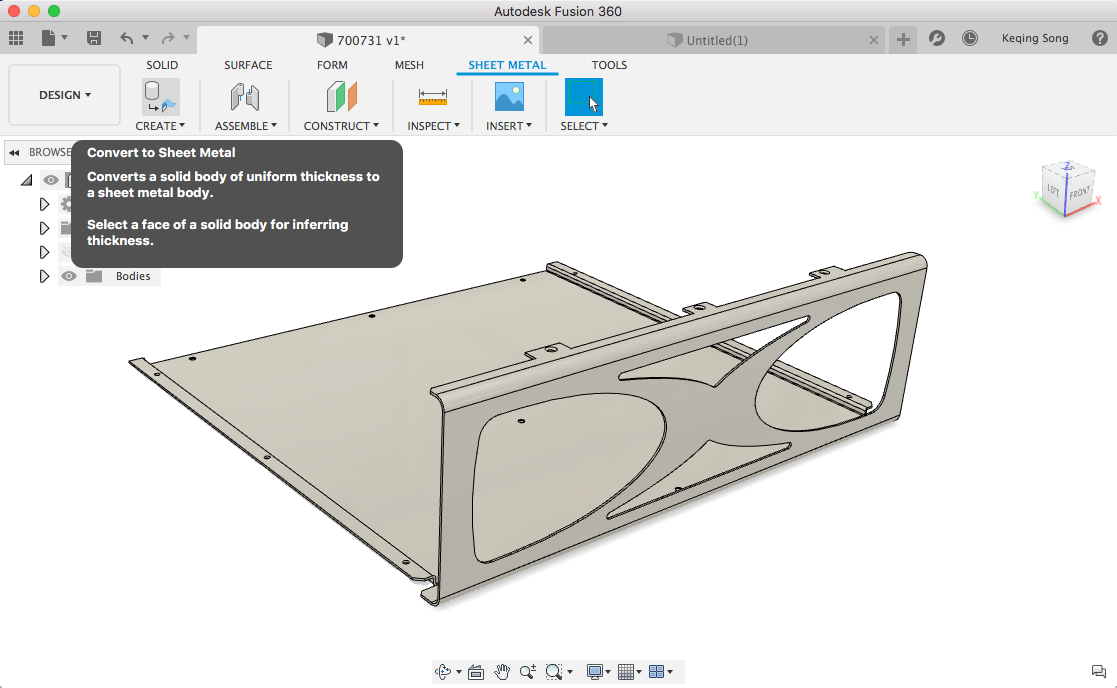Viewport: 1117px width, 688px height.
Task: Open the CREATE dropdown menu
Action: tap(160, 126)
